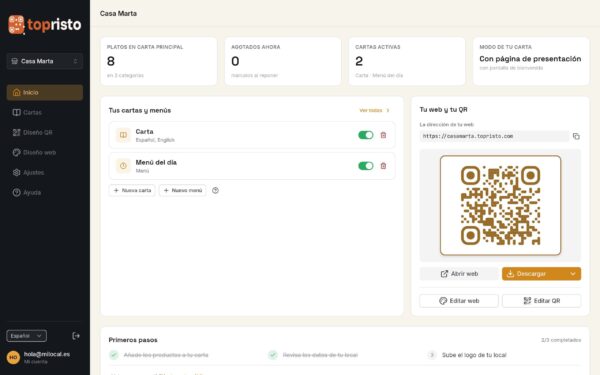Click step Sube el logo de tu local
Viewport: 600px width, 375px height.
[474, 355]
